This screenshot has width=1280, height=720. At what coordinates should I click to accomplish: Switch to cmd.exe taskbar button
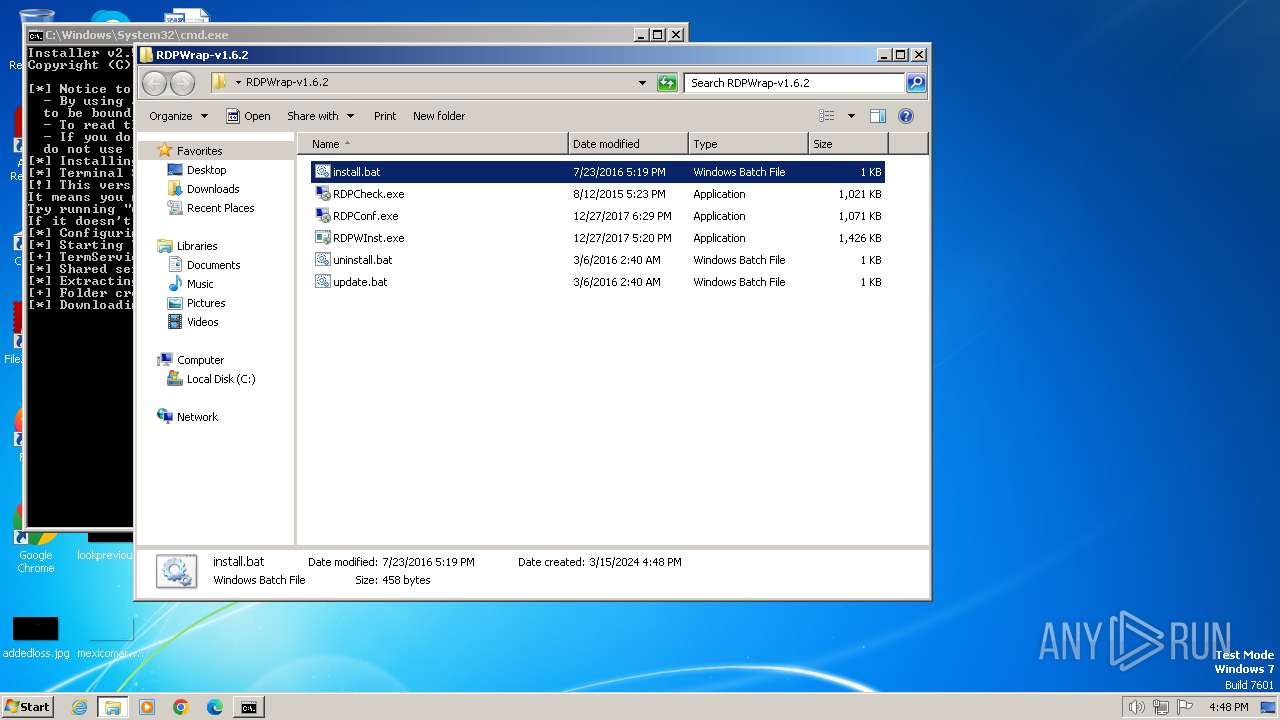coord(249,707)
